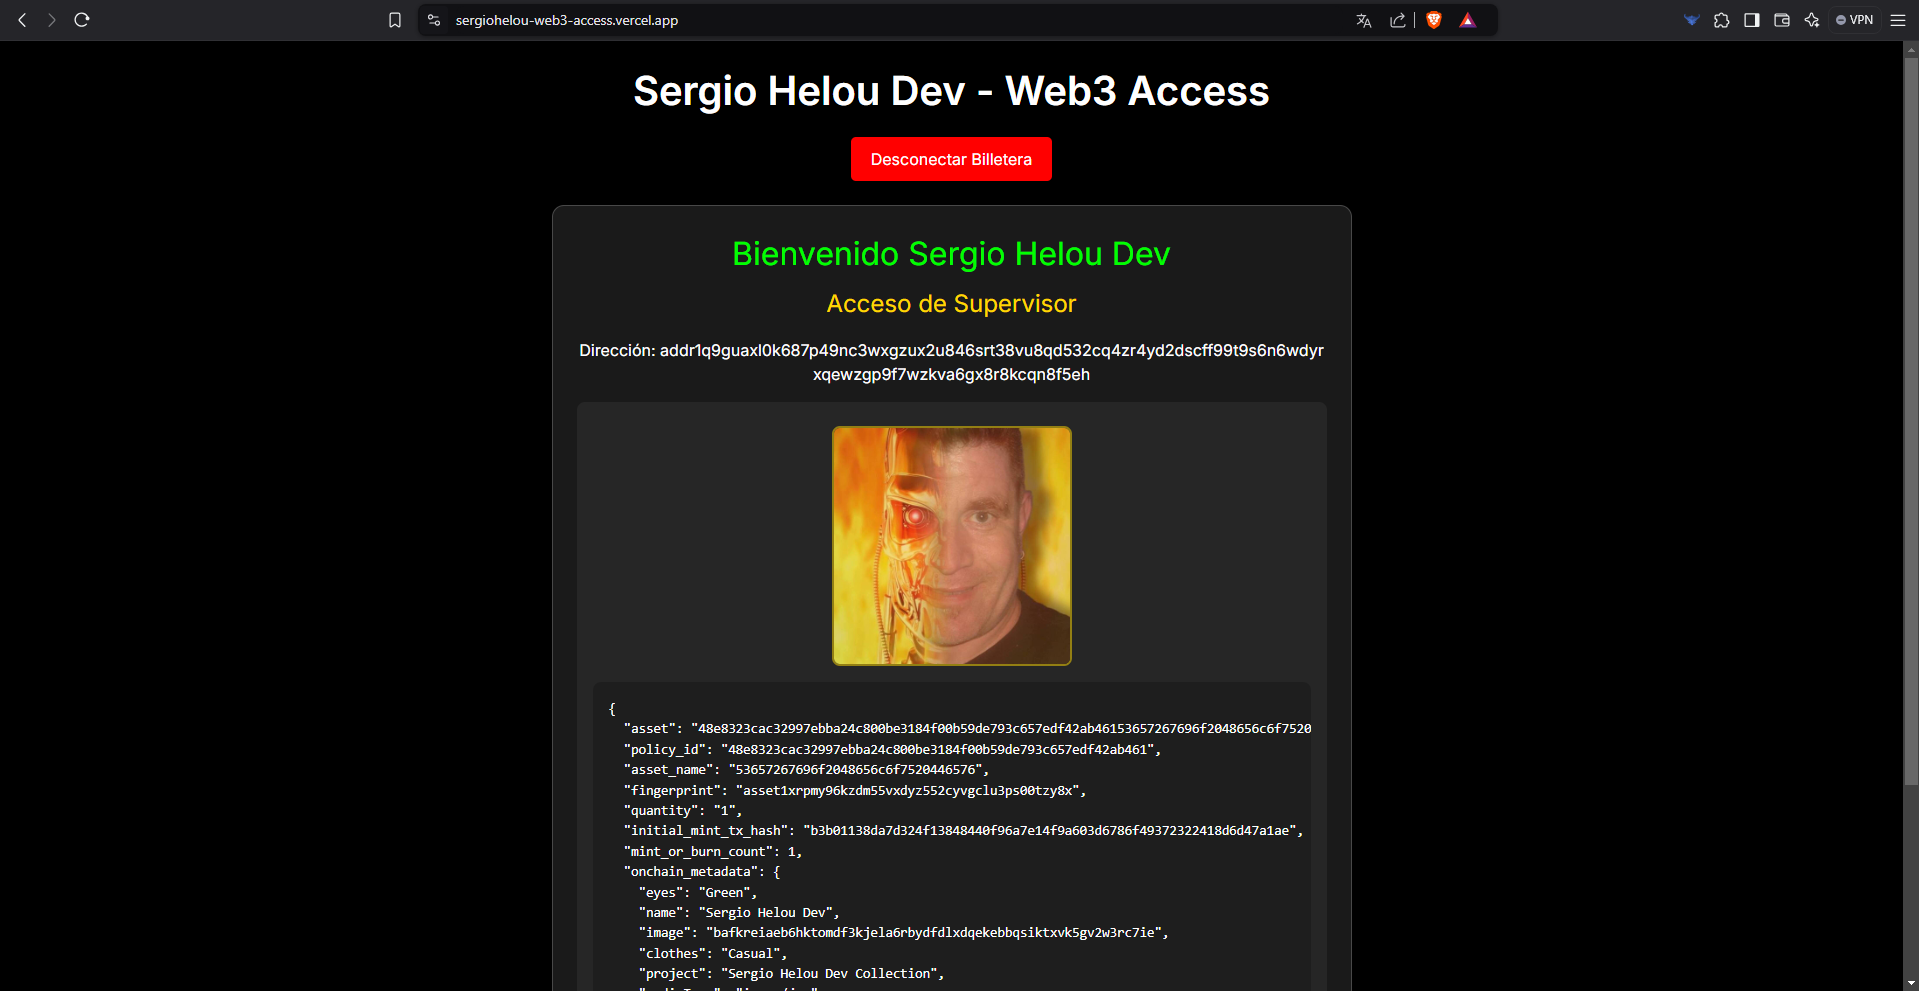Viewport: 1919px width, 991px height.
Task: Share this page via share icon
Action: click(x=1398, y=20)
